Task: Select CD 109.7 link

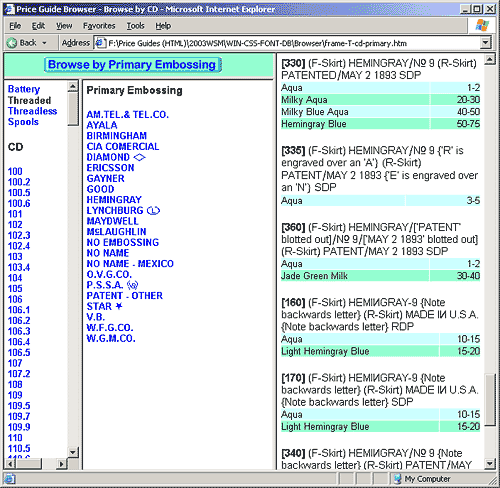Action: click(19, 416)
